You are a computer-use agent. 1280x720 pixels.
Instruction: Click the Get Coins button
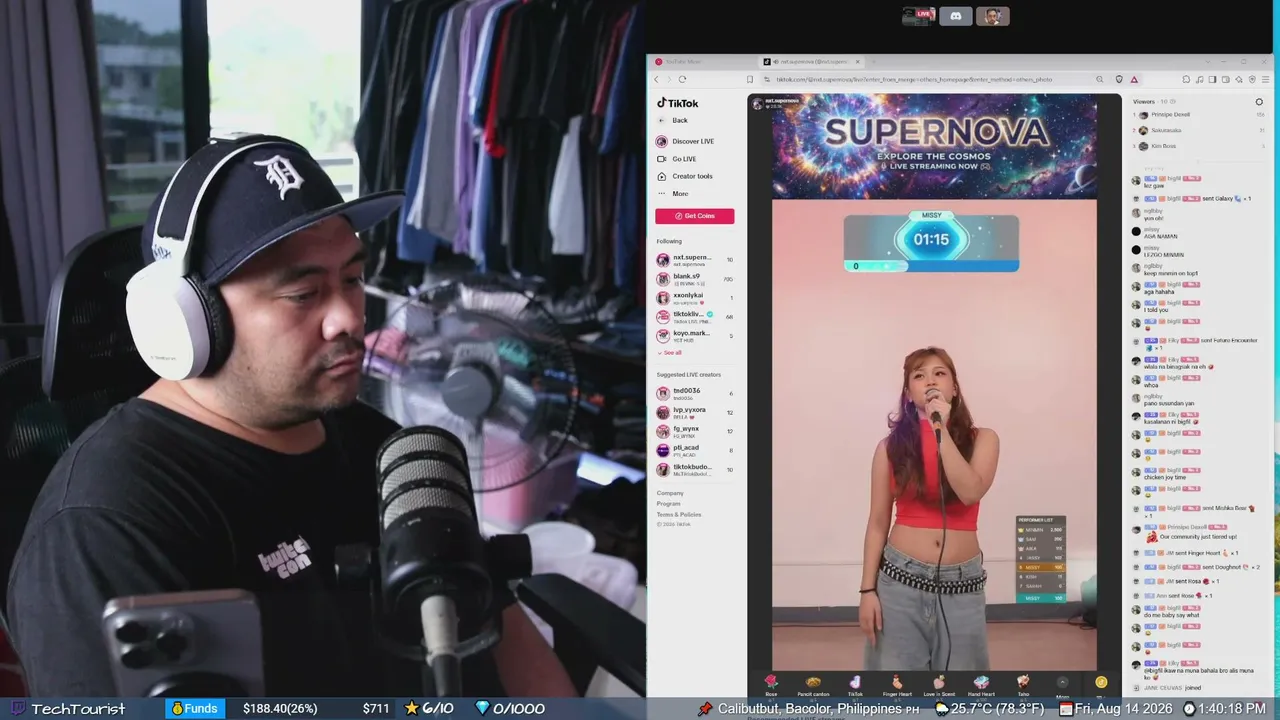tap(695, 216)
